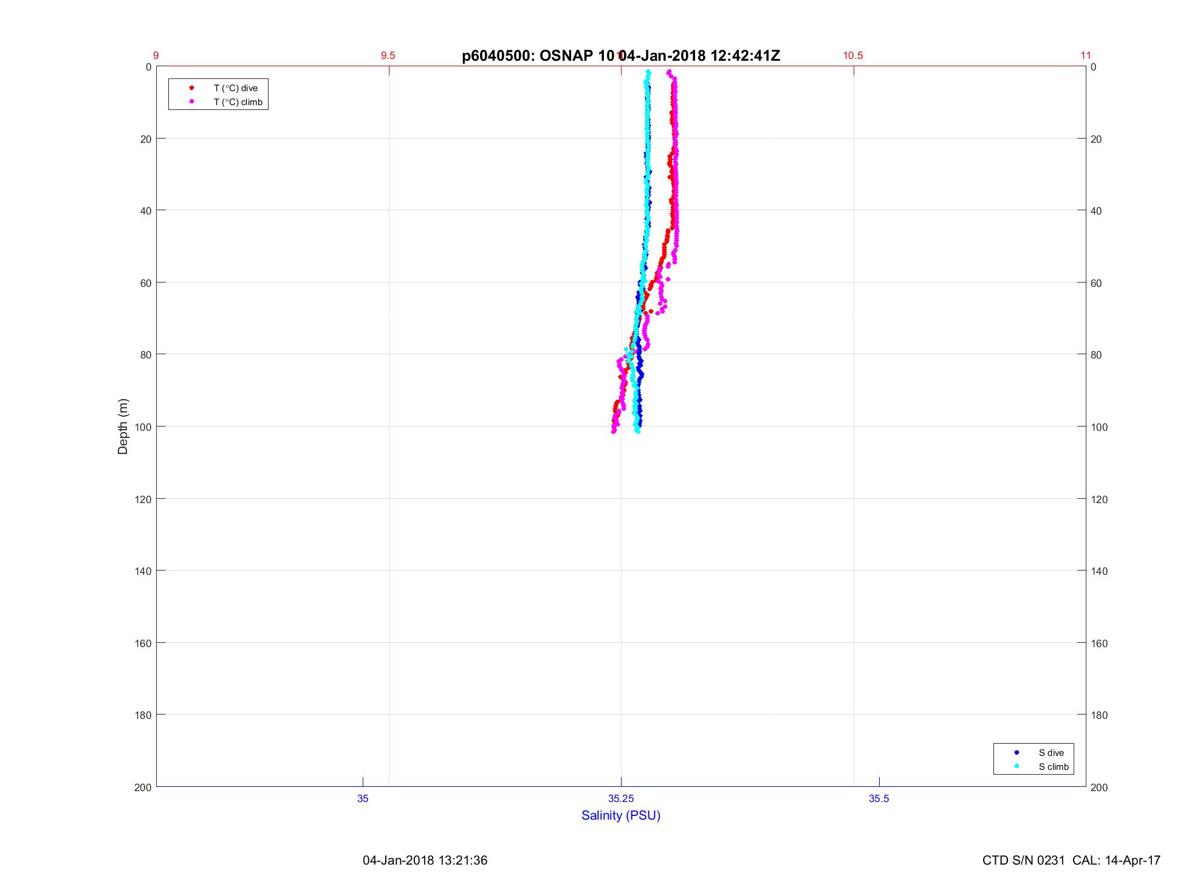Click the 120 tick on right depth axis
This screenshot has width=1200, height=885.
point(1100,499)
